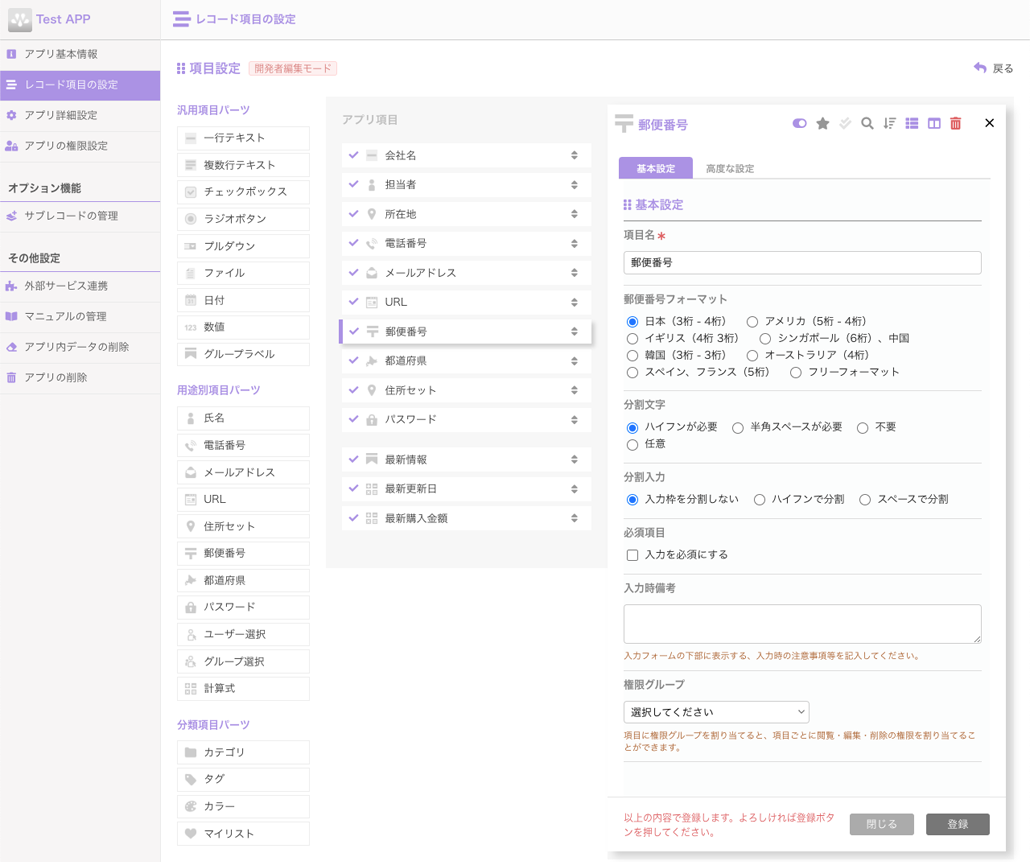Click reorder arrows on 所在地 row
Viewport: 1030px width, 862px height.
click(574, 214)
